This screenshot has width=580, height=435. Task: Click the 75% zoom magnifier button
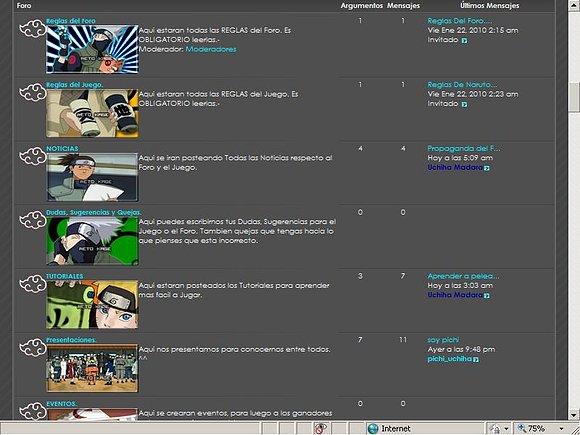click(522, 428)
